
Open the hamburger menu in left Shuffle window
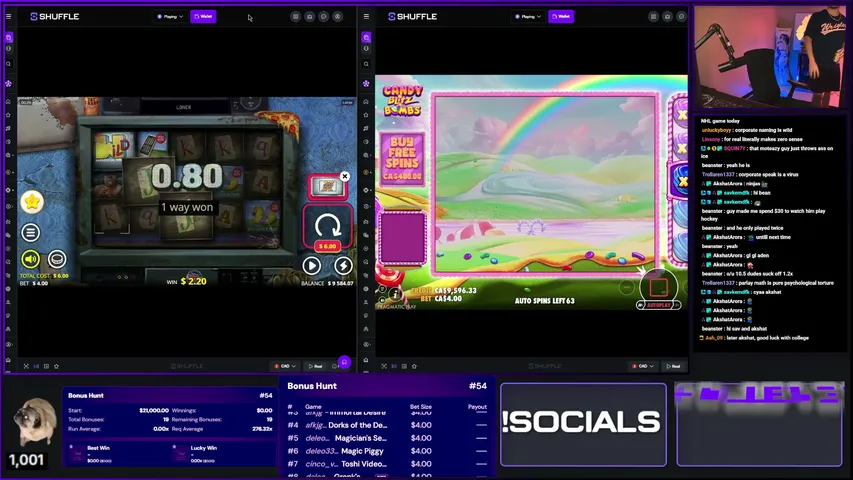coord(8,16)
